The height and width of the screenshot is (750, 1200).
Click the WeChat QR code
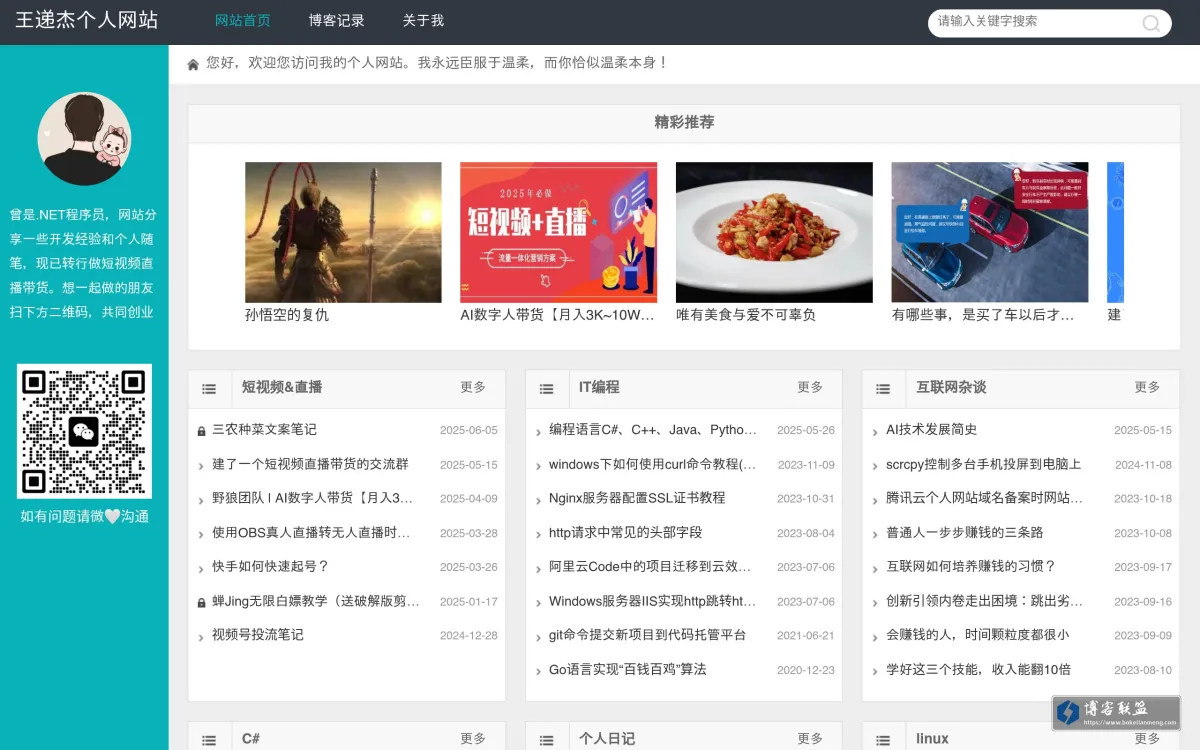(x=84, y=431)
